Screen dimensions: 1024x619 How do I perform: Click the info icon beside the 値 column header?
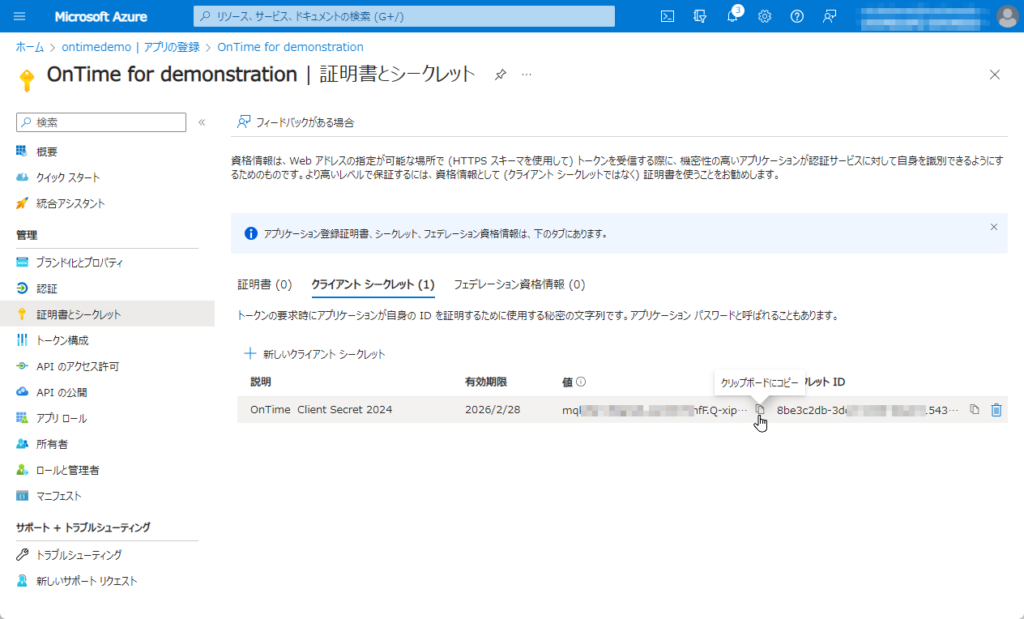click(x=581, y=382)
